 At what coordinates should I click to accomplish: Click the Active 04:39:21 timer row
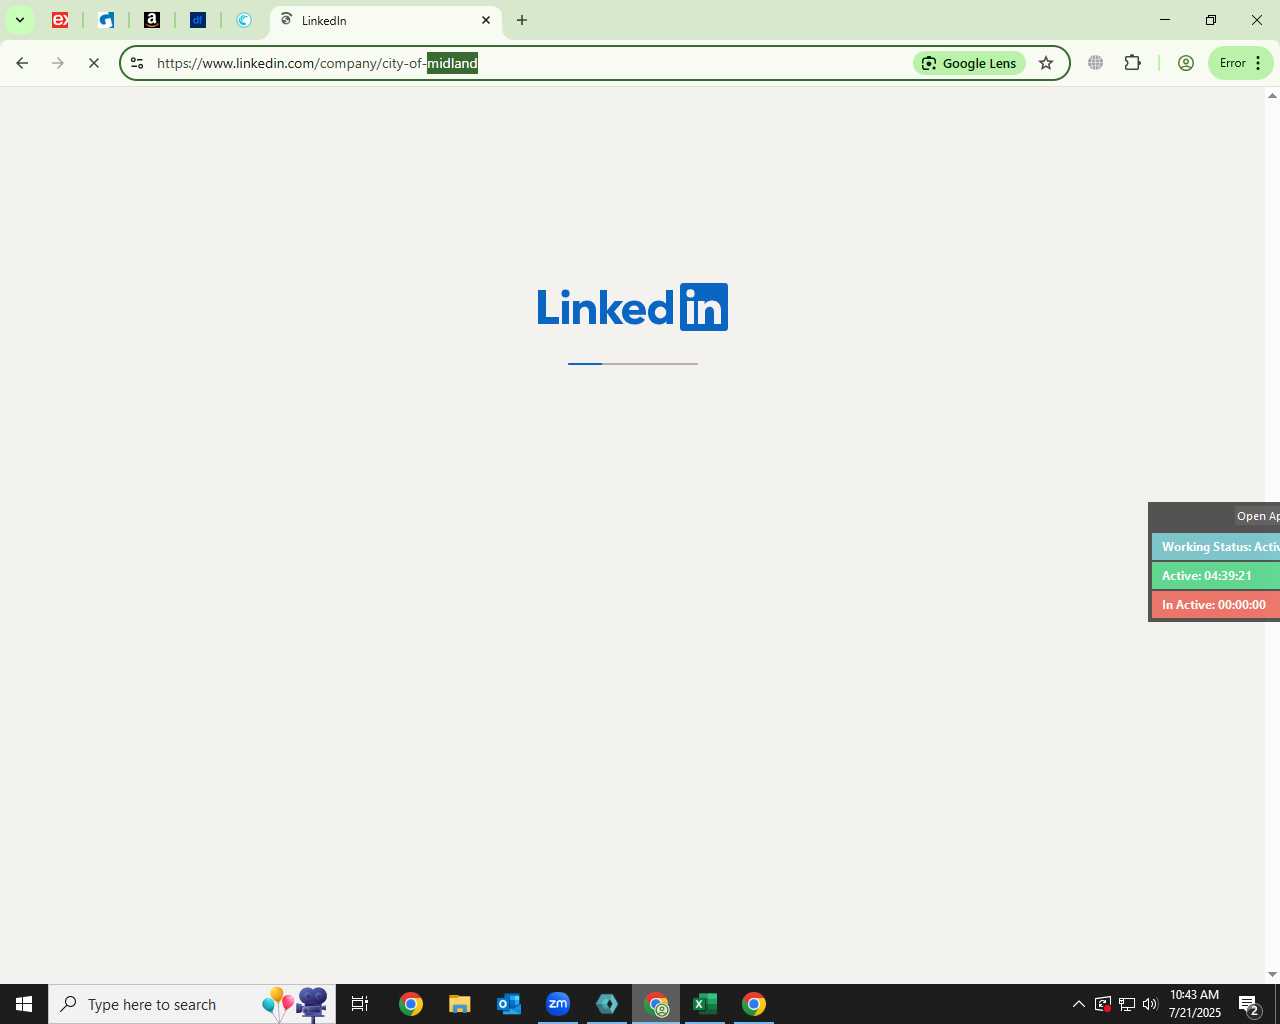click(x=1216, y=576)
